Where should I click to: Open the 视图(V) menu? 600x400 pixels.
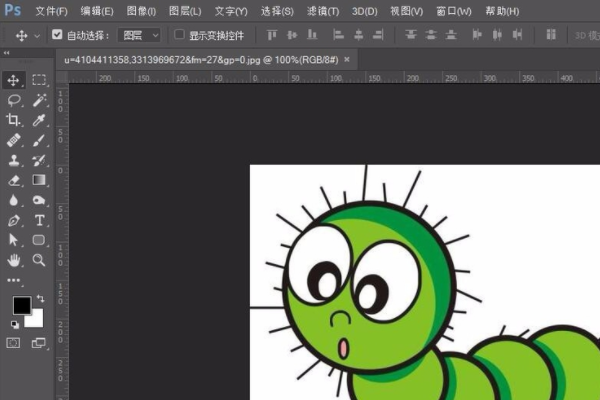pos(406,11)
